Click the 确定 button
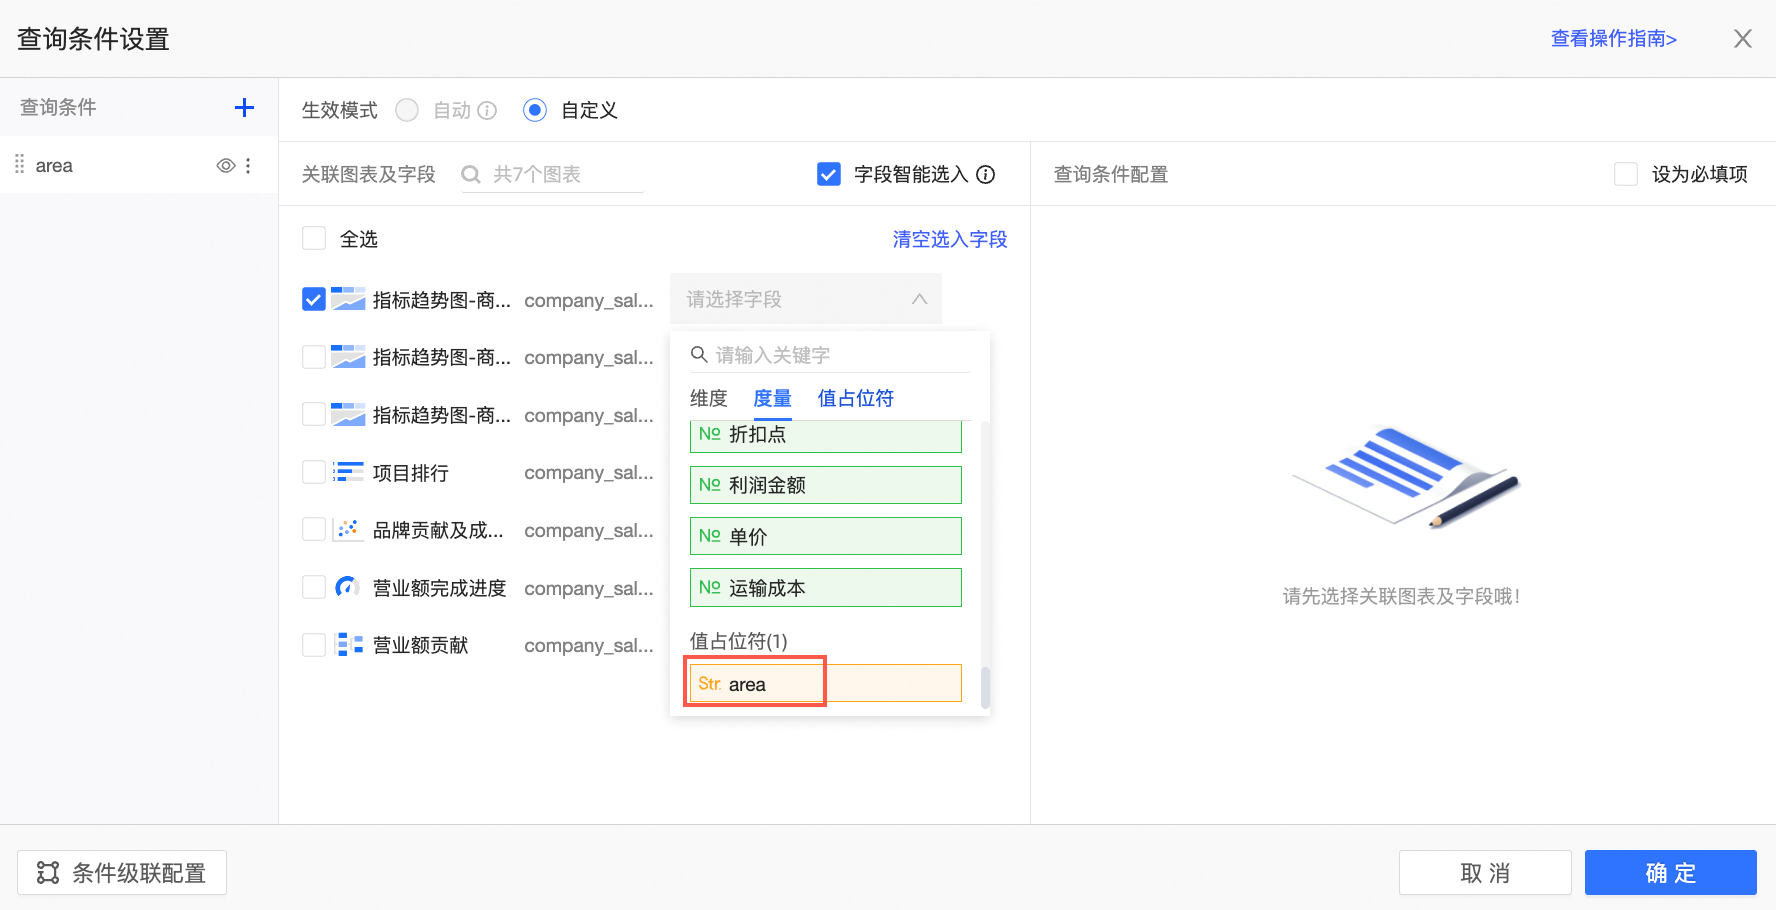The image size is (1776, 910). [1670, 873]
